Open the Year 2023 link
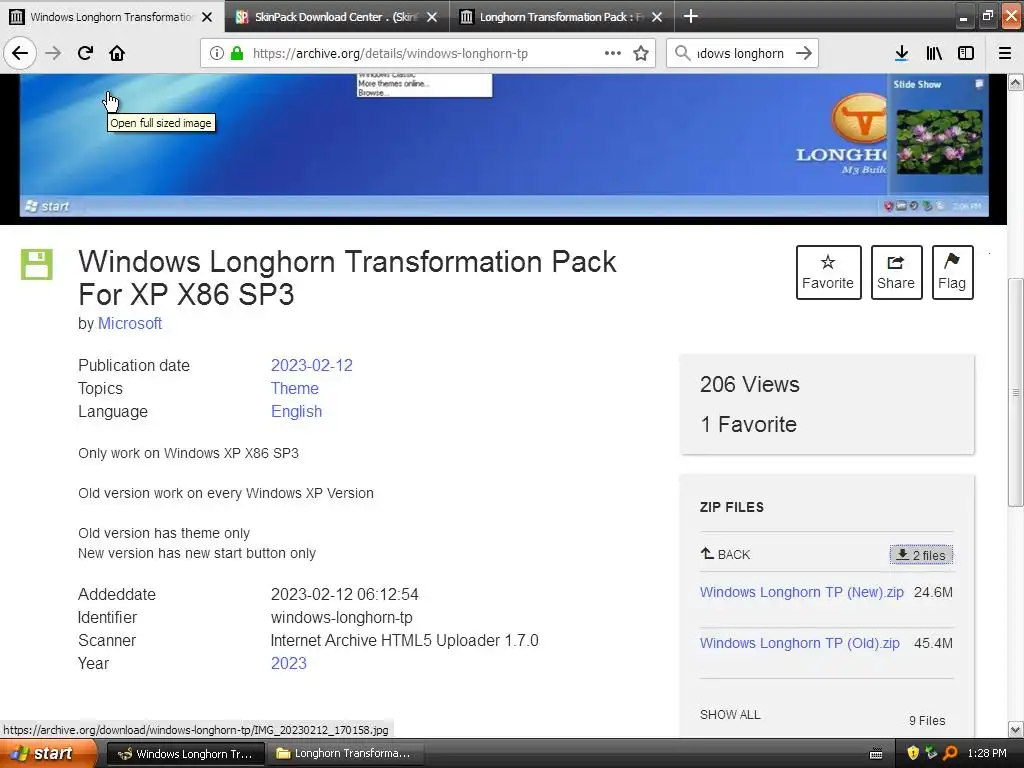The height and width of the screenshot is (768, 1024). (289, 663)
